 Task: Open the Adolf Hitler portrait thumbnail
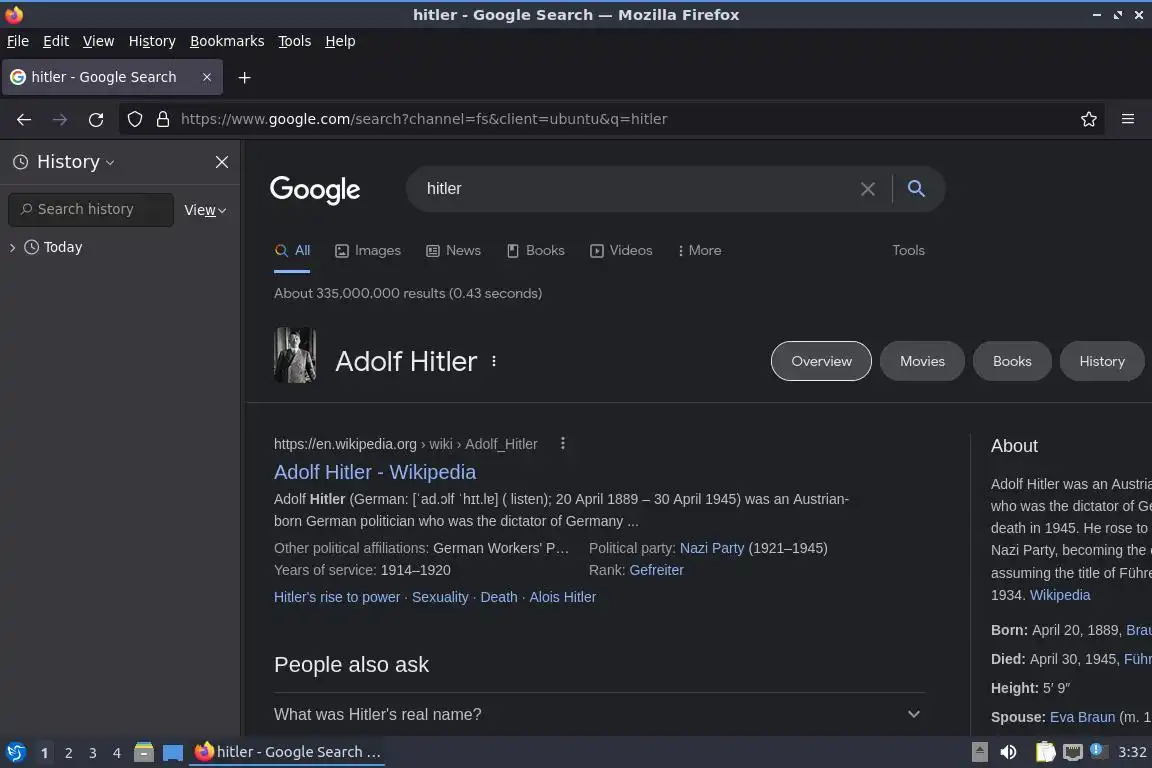(295, 355)
